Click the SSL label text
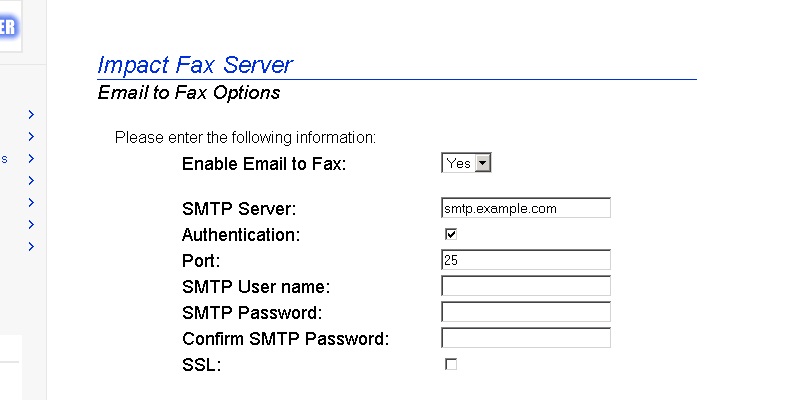Image resolution: width=800 pixels, height=400 pixels. (201, 365)
